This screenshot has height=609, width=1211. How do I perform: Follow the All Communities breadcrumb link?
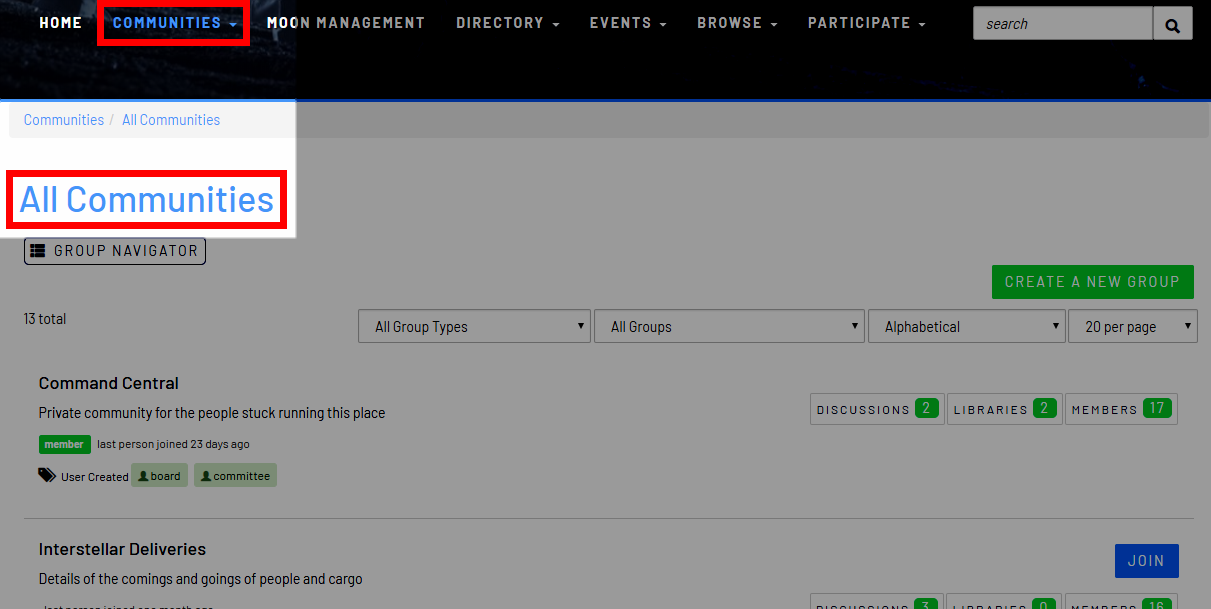tap(171, 120)
